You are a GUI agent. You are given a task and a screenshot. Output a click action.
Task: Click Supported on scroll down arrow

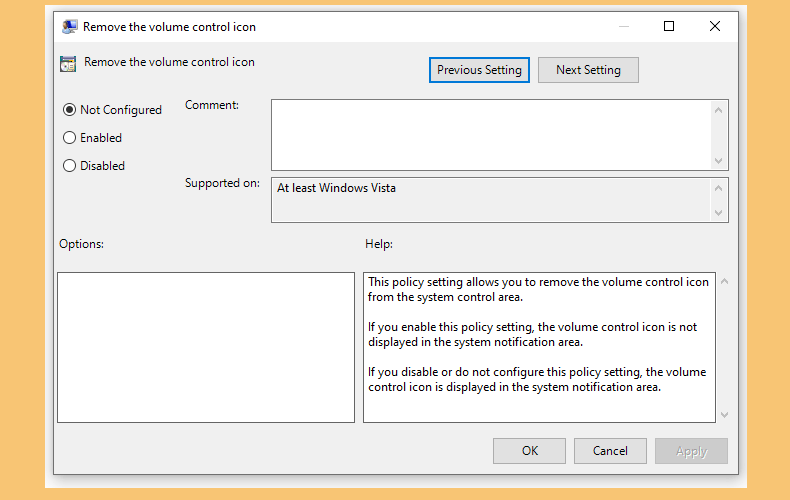coord(718,213)
